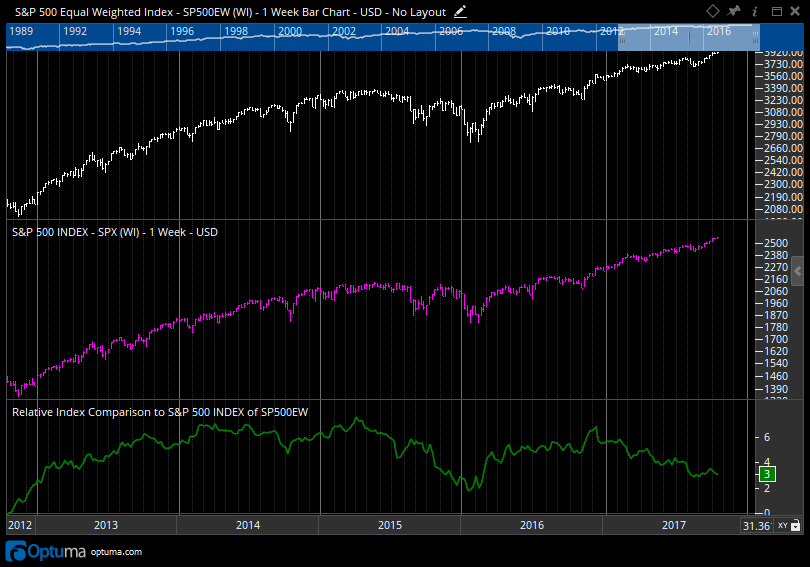Click the XY scale label

point(783,525)
